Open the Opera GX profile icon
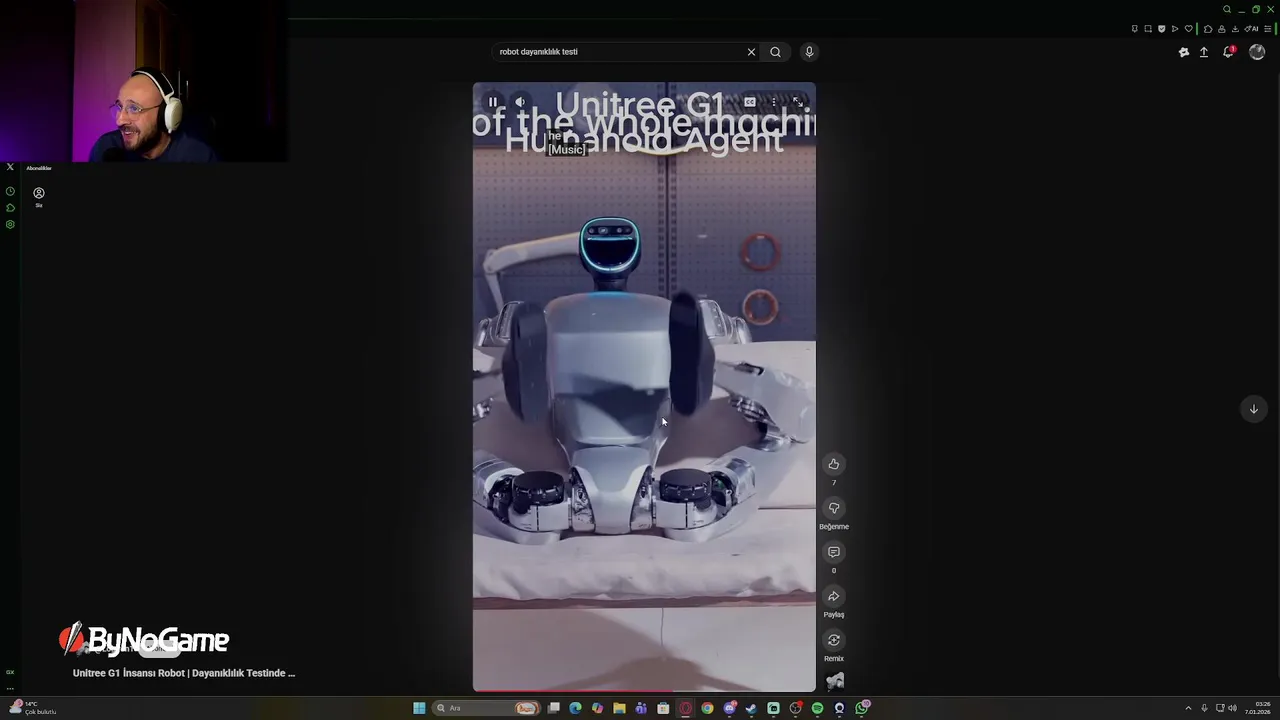Screen dimensions: 1280x720 pos(1222,29)
